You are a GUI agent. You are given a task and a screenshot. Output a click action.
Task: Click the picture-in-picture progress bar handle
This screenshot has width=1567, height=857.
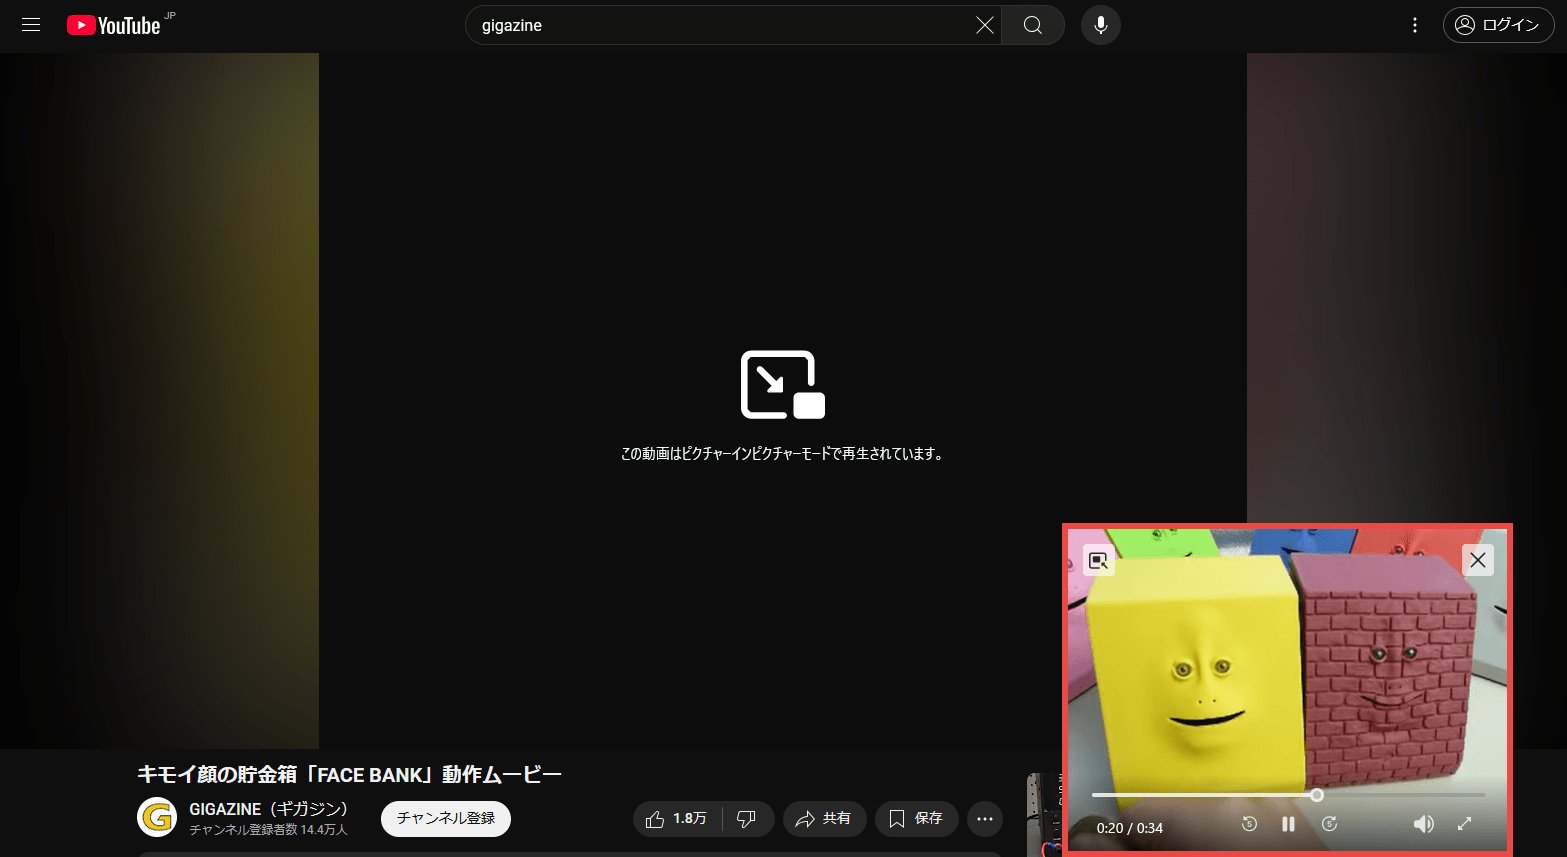point(1317,795)
